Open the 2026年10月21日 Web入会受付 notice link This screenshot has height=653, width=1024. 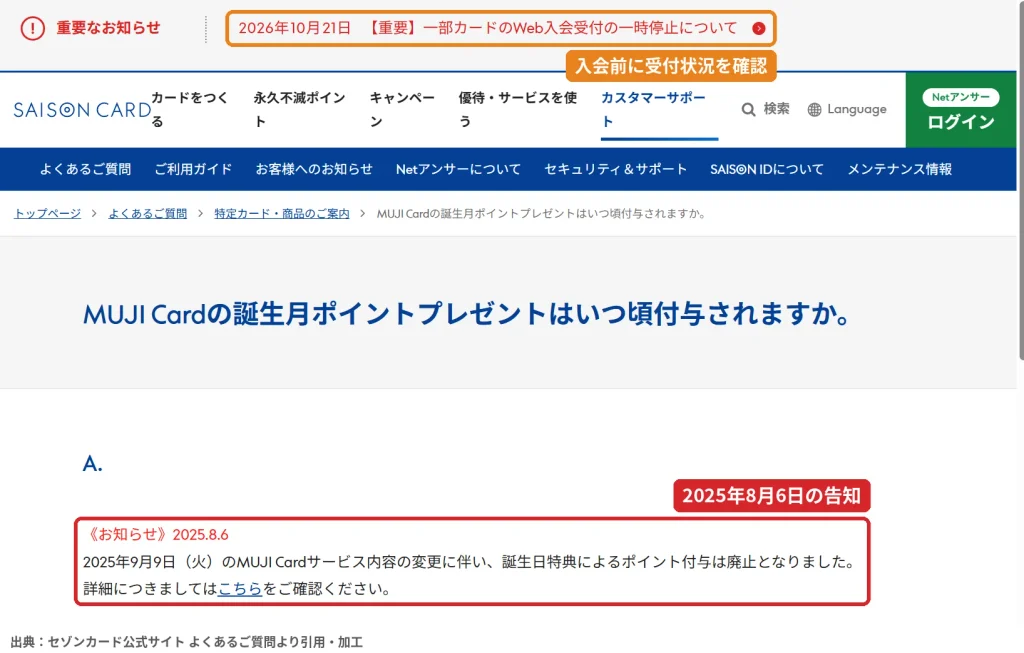click(500, 28)
